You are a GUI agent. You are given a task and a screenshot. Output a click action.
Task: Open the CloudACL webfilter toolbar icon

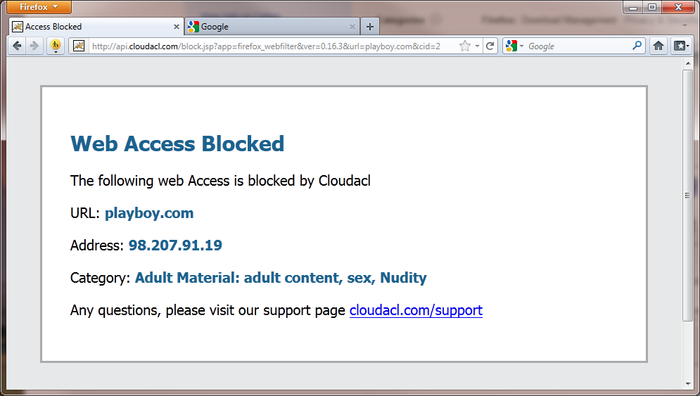[55, 46]
